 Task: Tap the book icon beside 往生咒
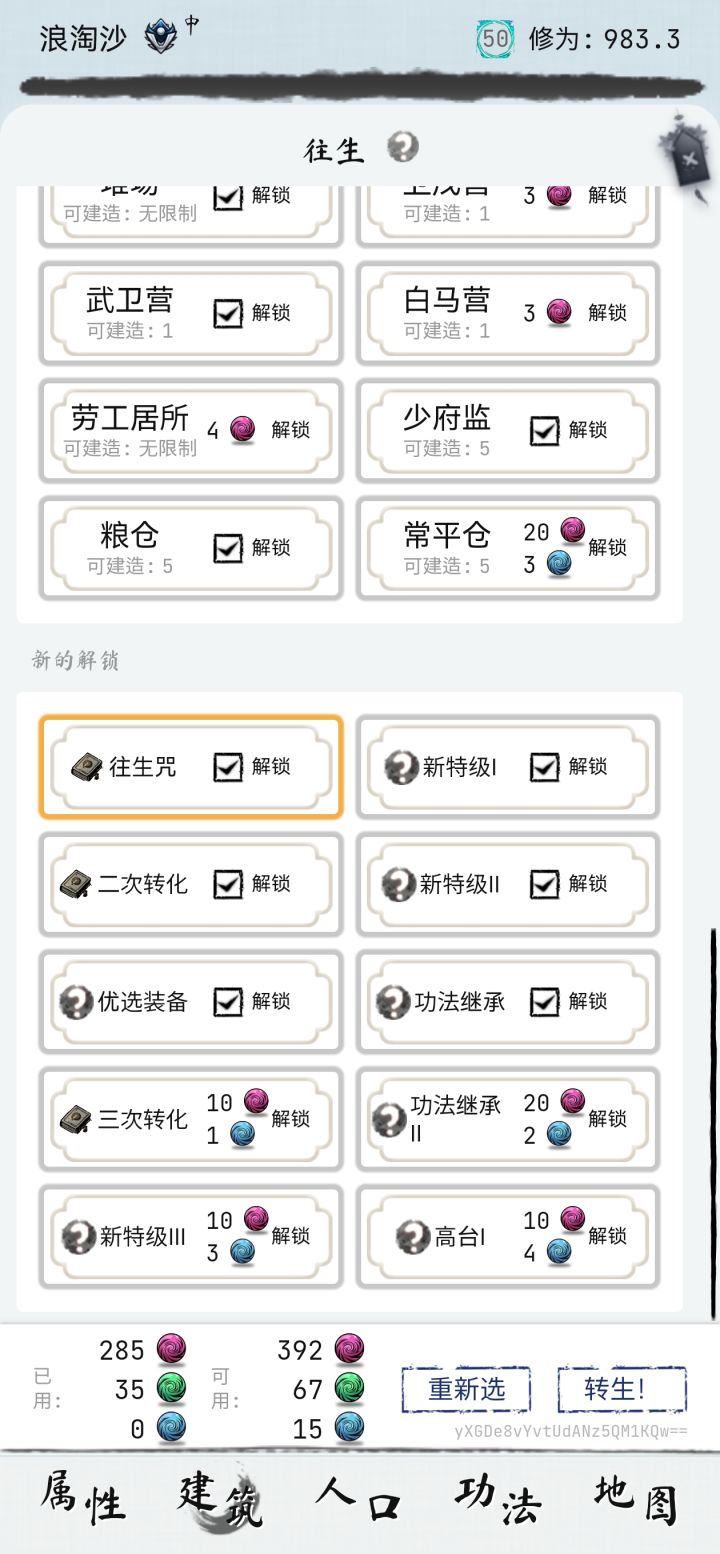(x=88, y=767)
